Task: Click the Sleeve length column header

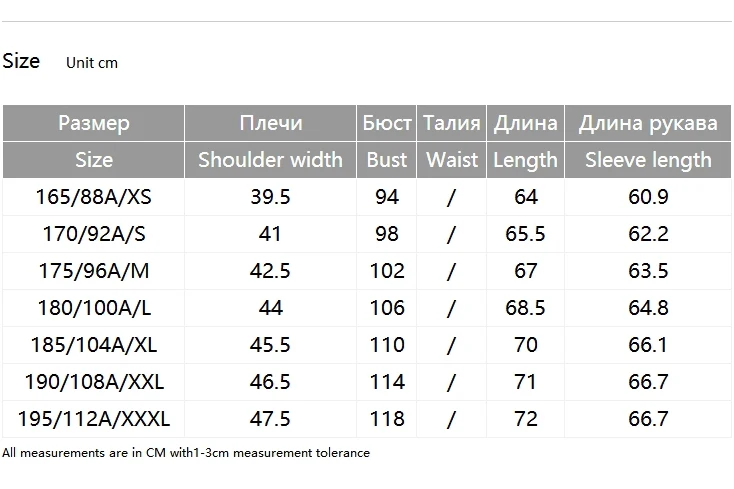Action: pyautogui.click(x=648, y=160)
